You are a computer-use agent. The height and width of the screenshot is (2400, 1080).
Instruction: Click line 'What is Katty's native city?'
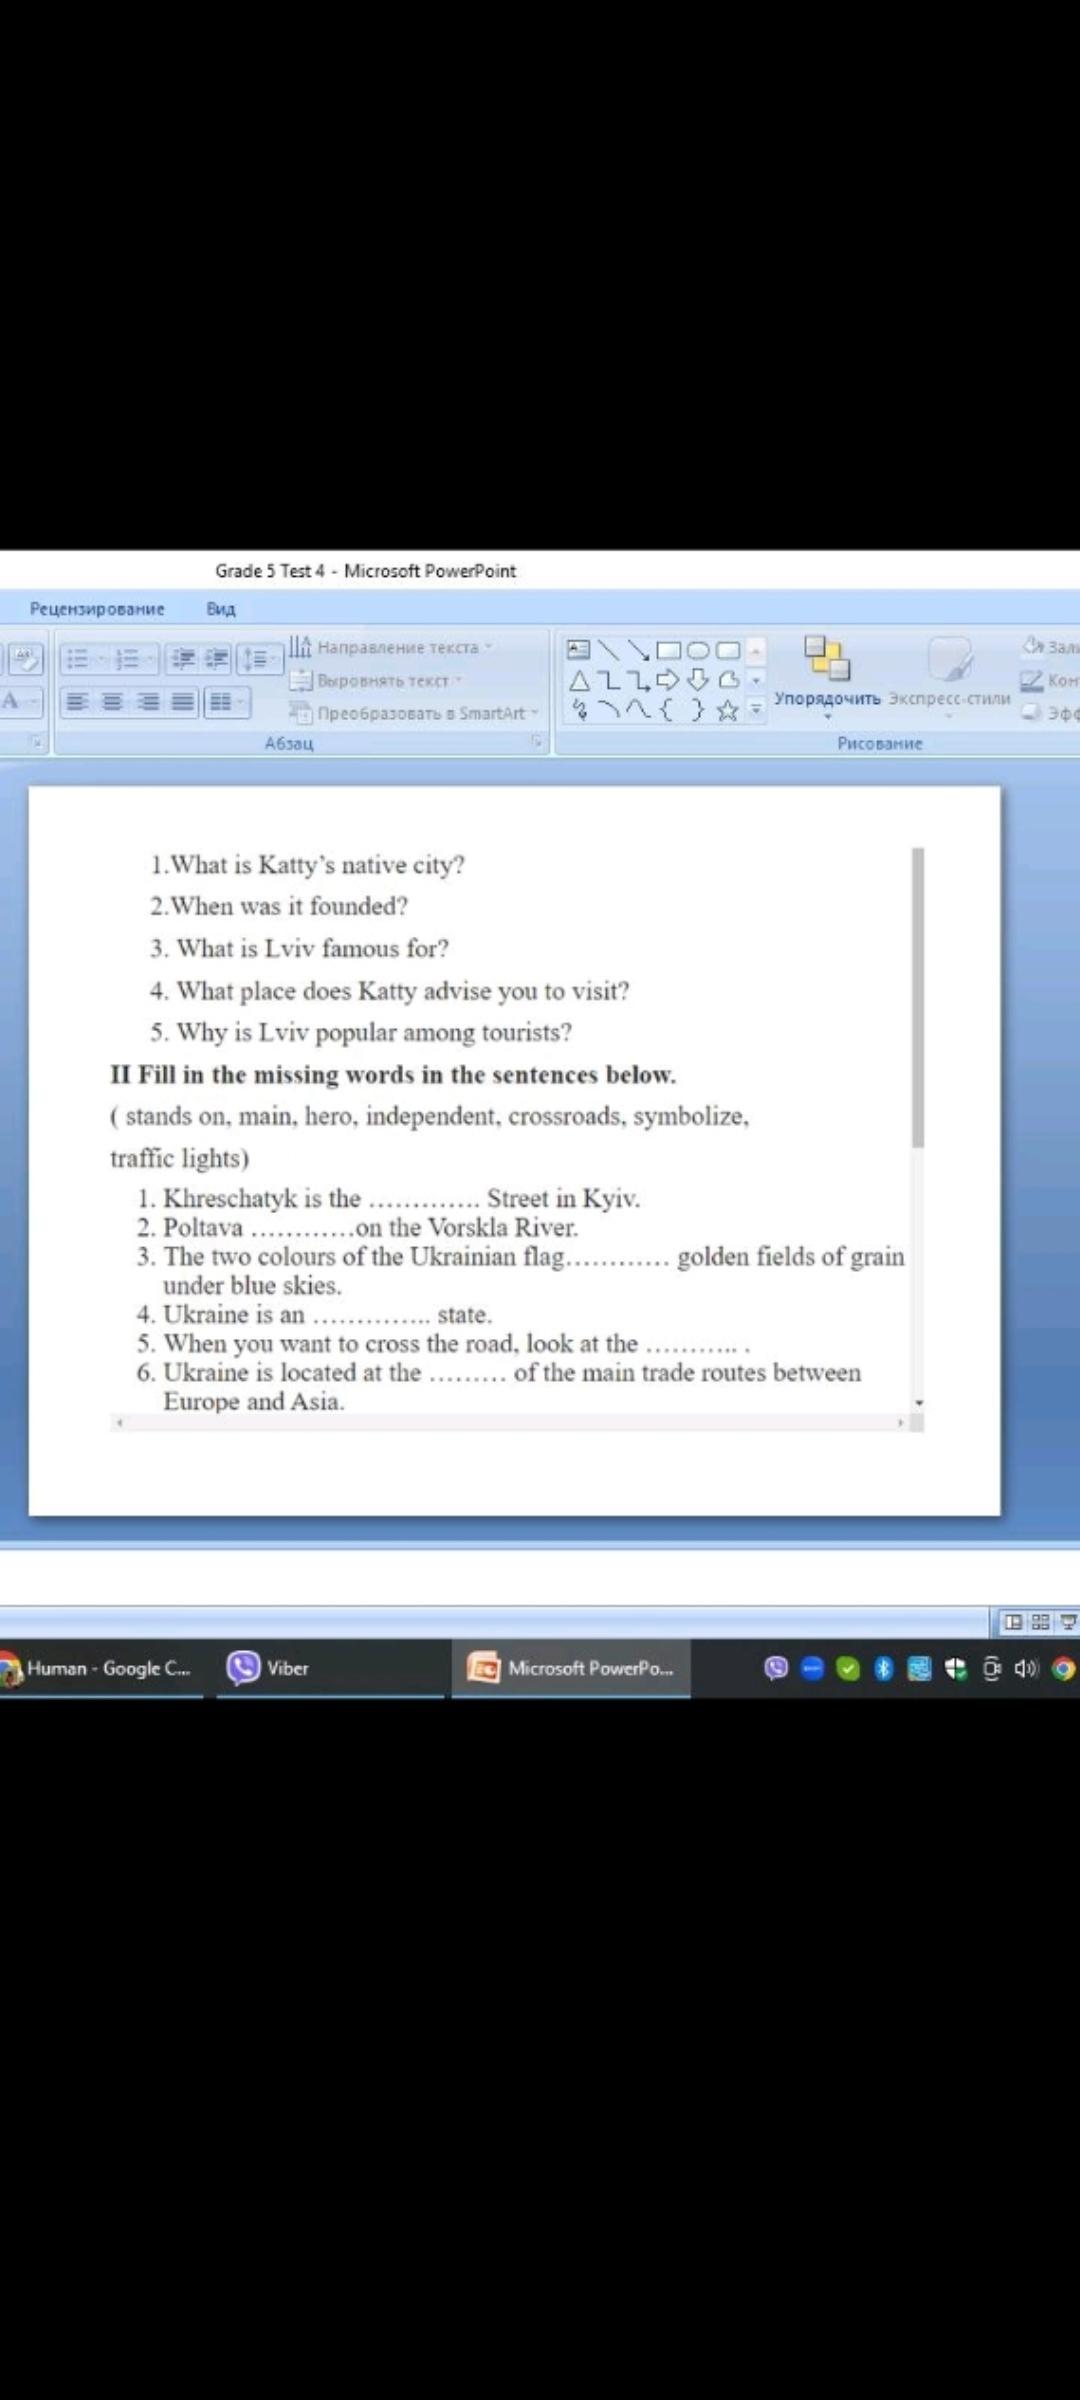tap(308, 865)
